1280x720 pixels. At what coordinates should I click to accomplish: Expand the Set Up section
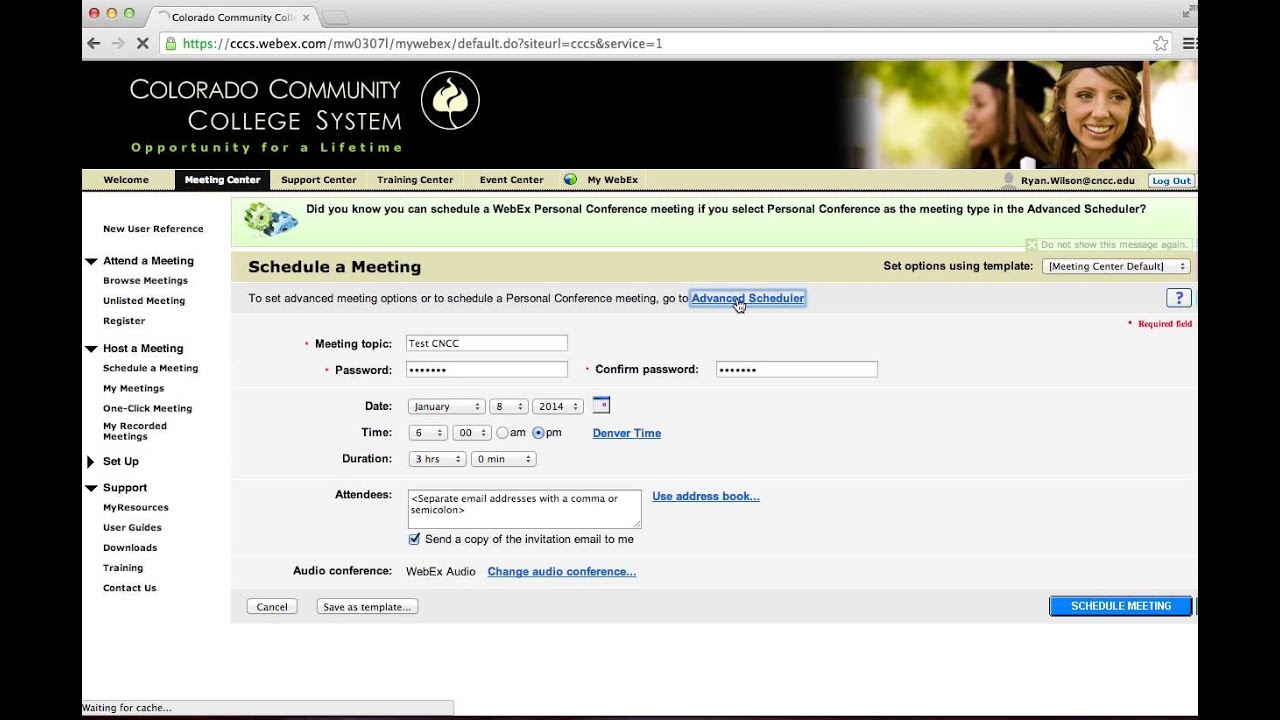91,462
